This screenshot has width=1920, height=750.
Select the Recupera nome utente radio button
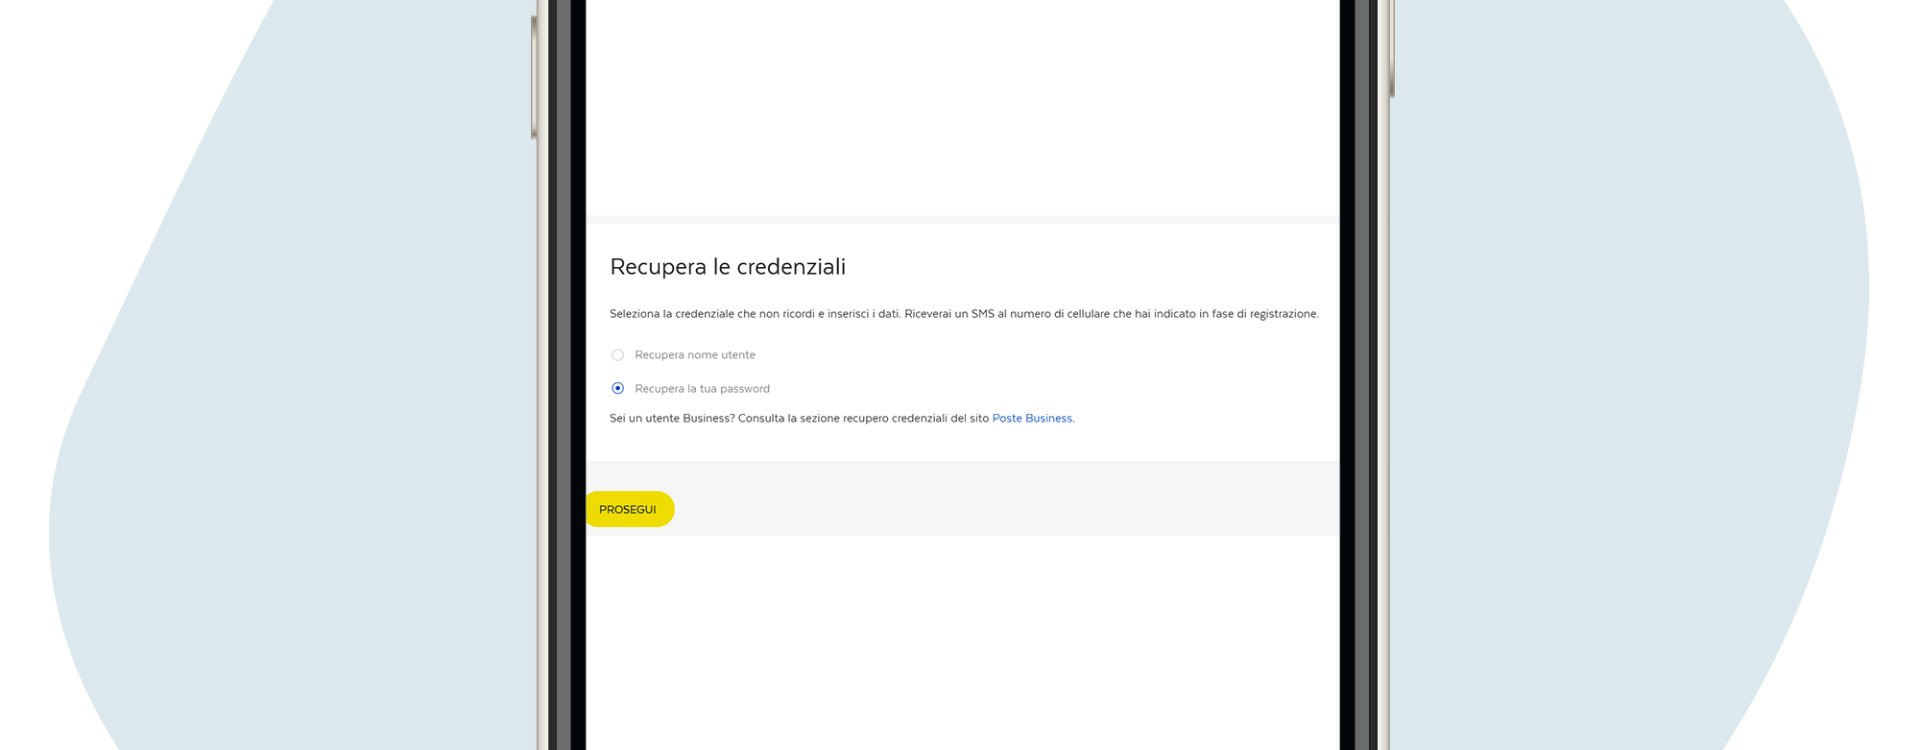tap(617, 355)
